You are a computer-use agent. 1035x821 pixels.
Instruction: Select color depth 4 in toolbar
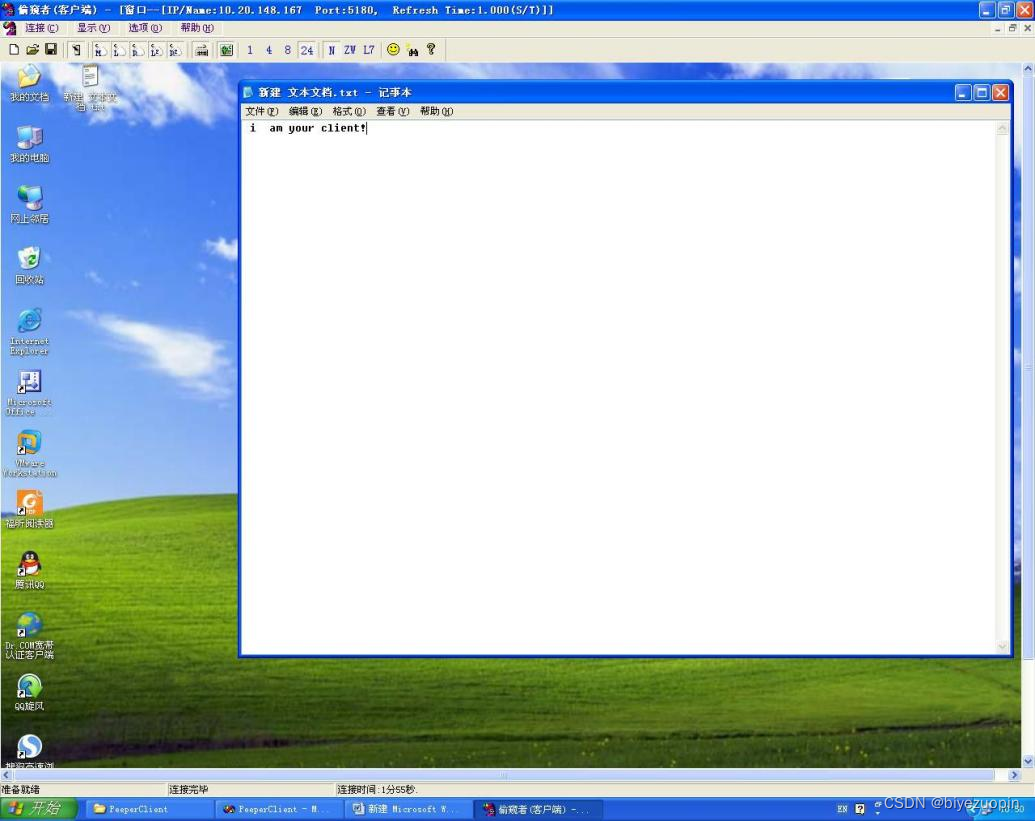coord(269,50)
